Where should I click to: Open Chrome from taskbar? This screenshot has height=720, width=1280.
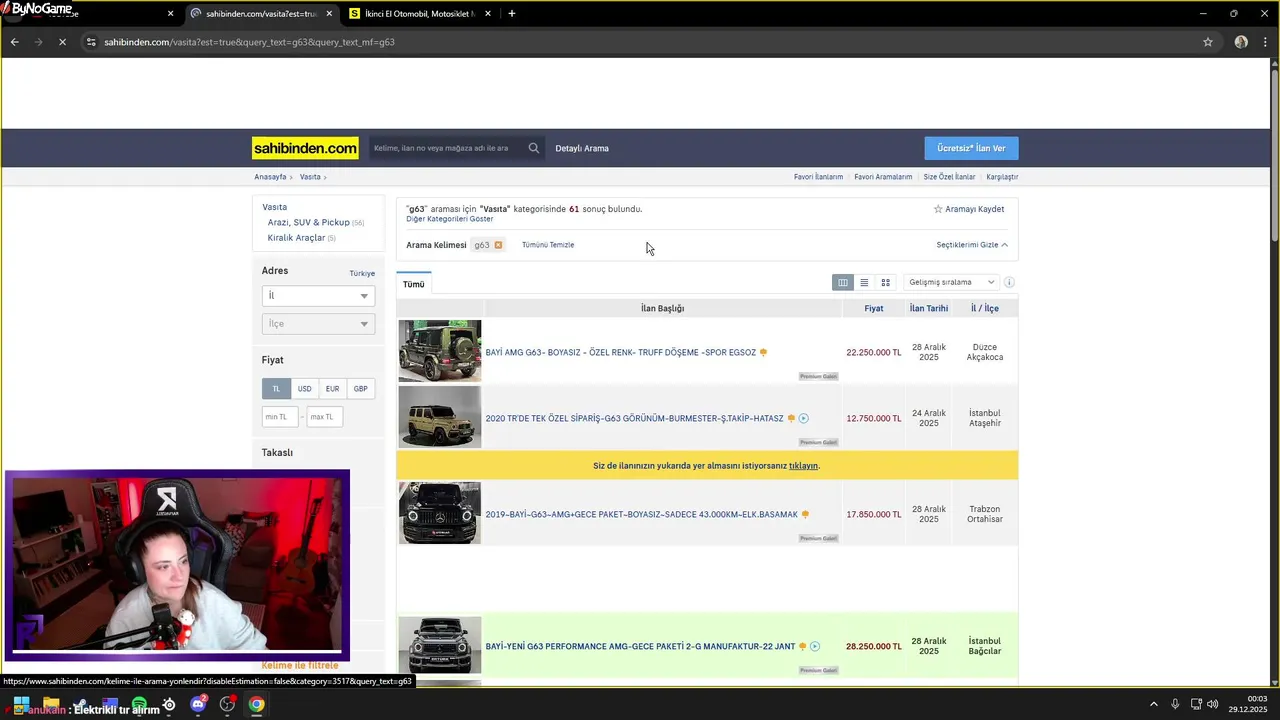pos(257,704)
